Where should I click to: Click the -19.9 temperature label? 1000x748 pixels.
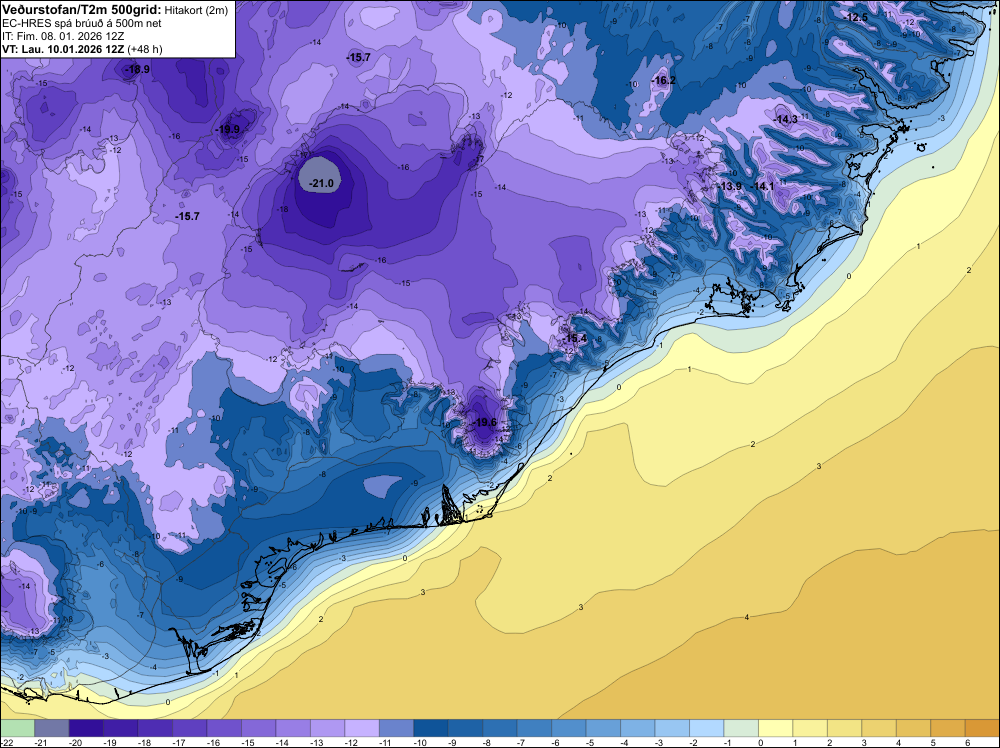click(x=228, y=129)
